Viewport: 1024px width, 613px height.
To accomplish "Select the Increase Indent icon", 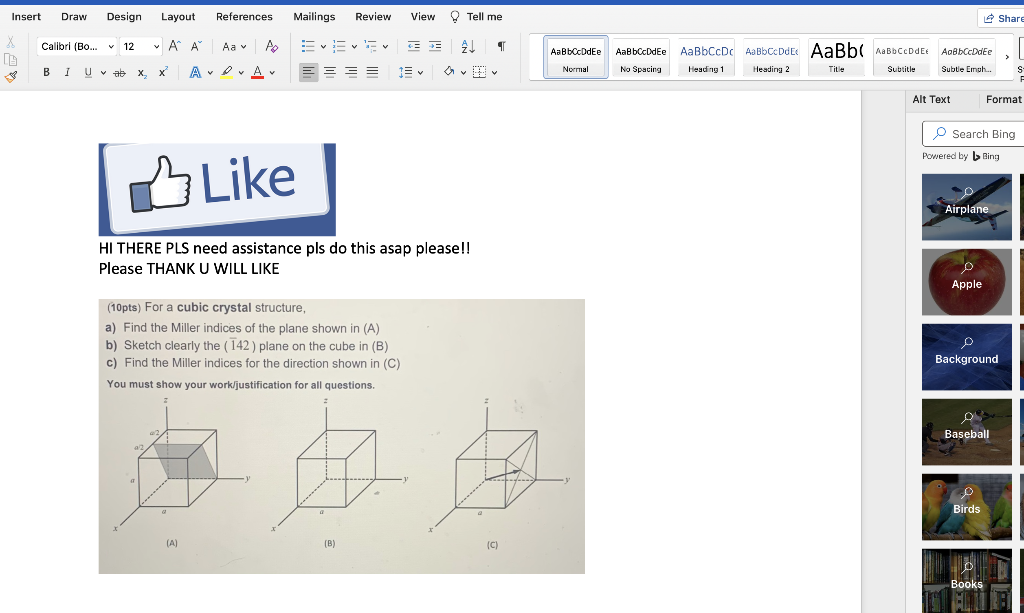I will [x=437, y=46].
